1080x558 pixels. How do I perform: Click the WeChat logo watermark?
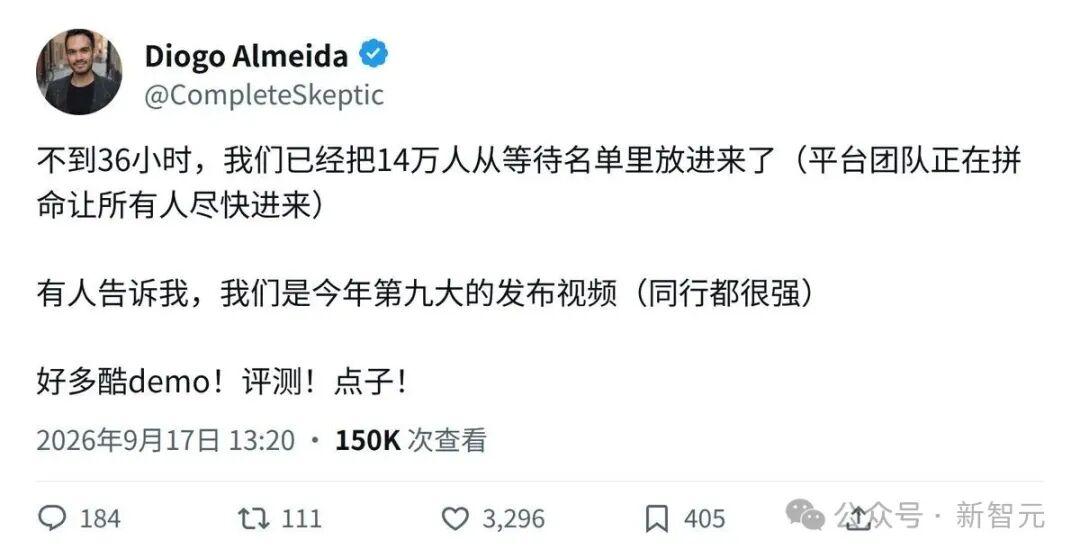click(x=806, y=515)
